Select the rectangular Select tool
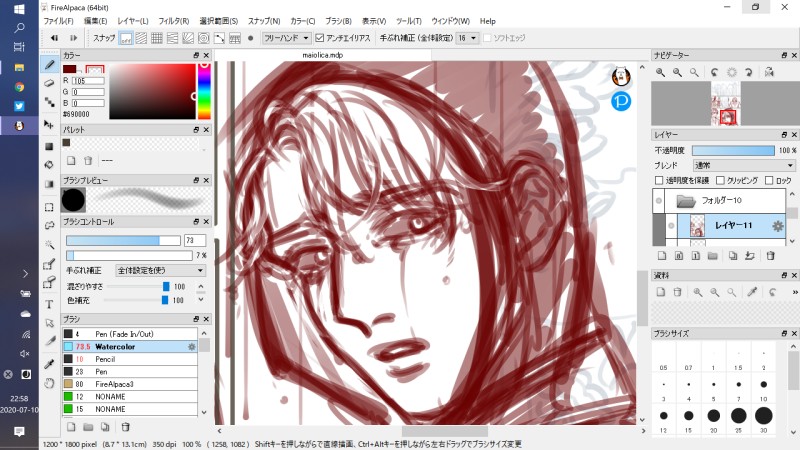The image size is (800, 450). click(x=49, y=207)
